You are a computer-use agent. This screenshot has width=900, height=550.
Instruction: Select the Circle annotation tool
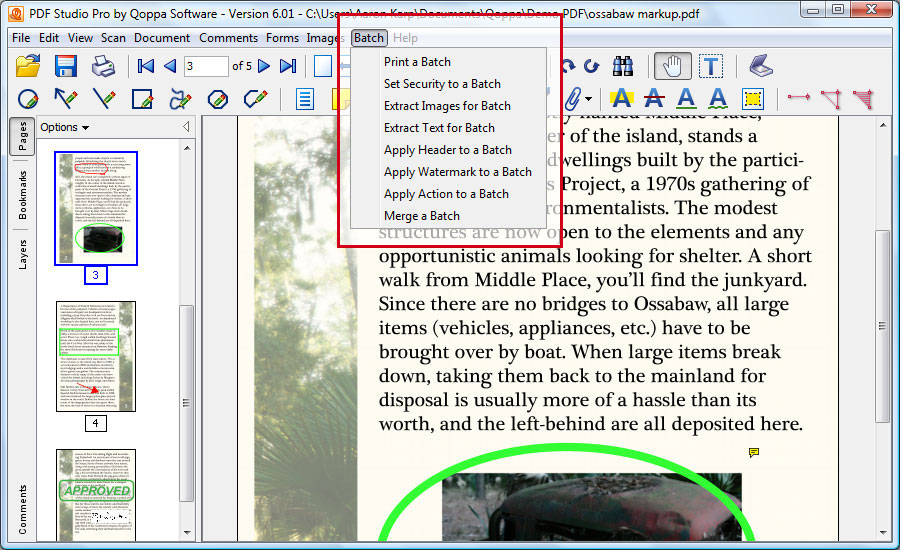pos(28,99)
